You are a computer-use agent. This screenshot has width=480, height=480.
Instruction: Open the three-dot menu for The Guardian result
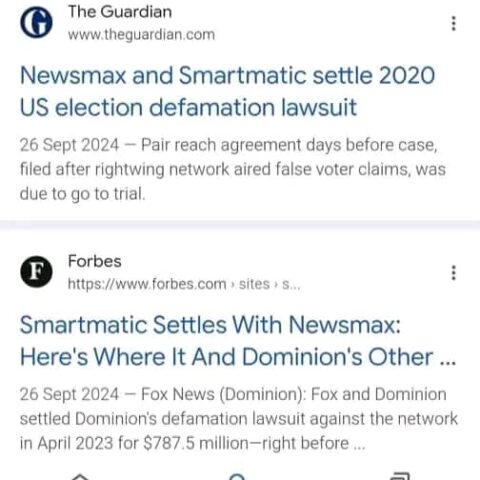tap(453, 23)
